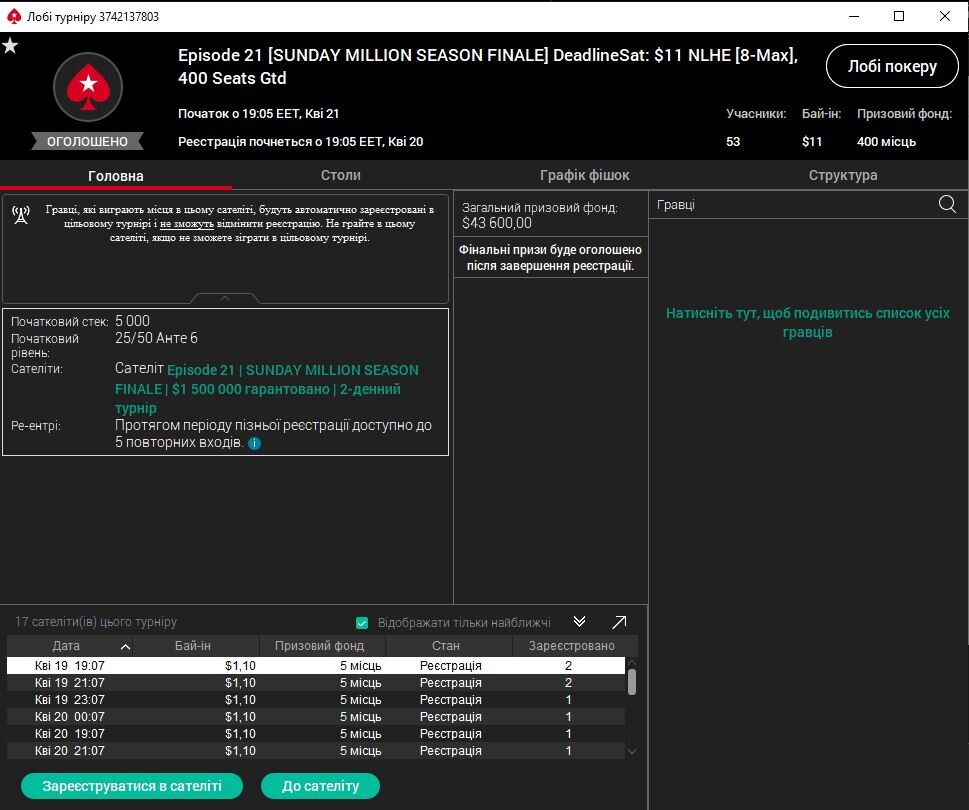Switch to the Столи tab
Viewport: 969px width, 810px height.
pyautogui.click(x=341, y=175)
